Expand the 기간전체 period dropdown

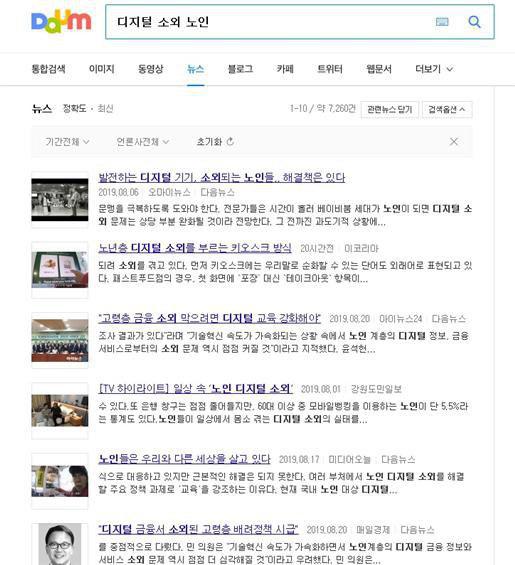pos(67,142)
